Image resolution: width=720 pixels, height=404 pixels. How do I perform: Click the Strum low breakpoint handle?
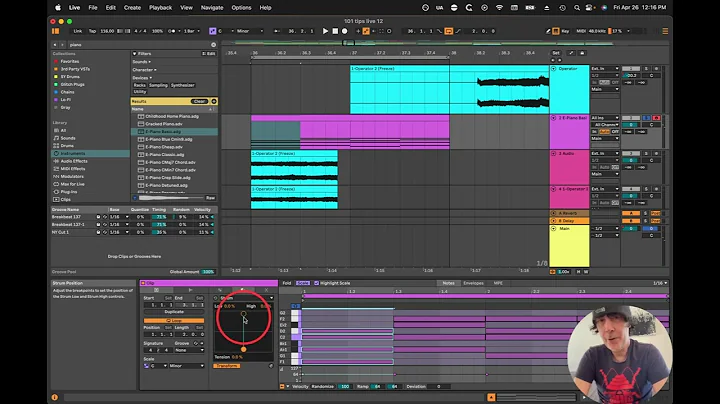pos(243,349)
